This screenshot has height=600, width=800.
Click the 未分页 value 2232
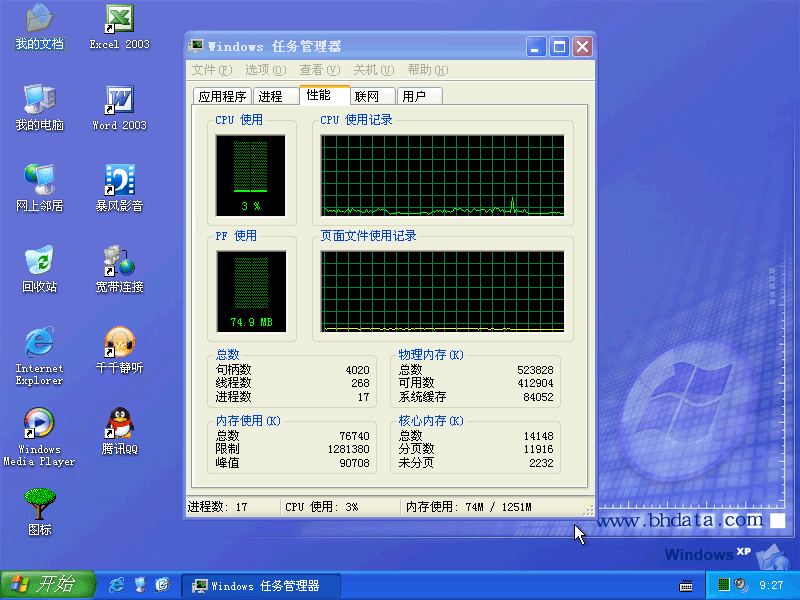tap(541, 463)
